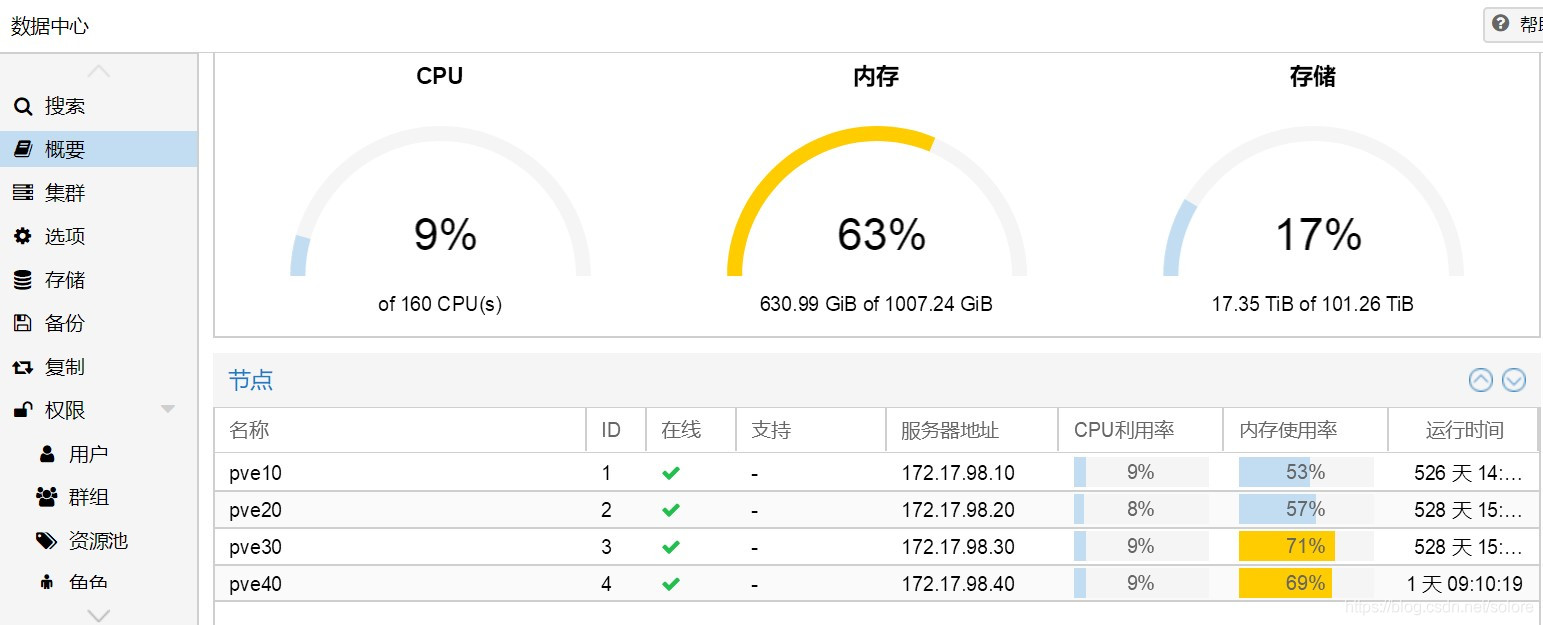1543x625 pixels.
Task: Sort by the 在线 column header
Action: point(691,430)
